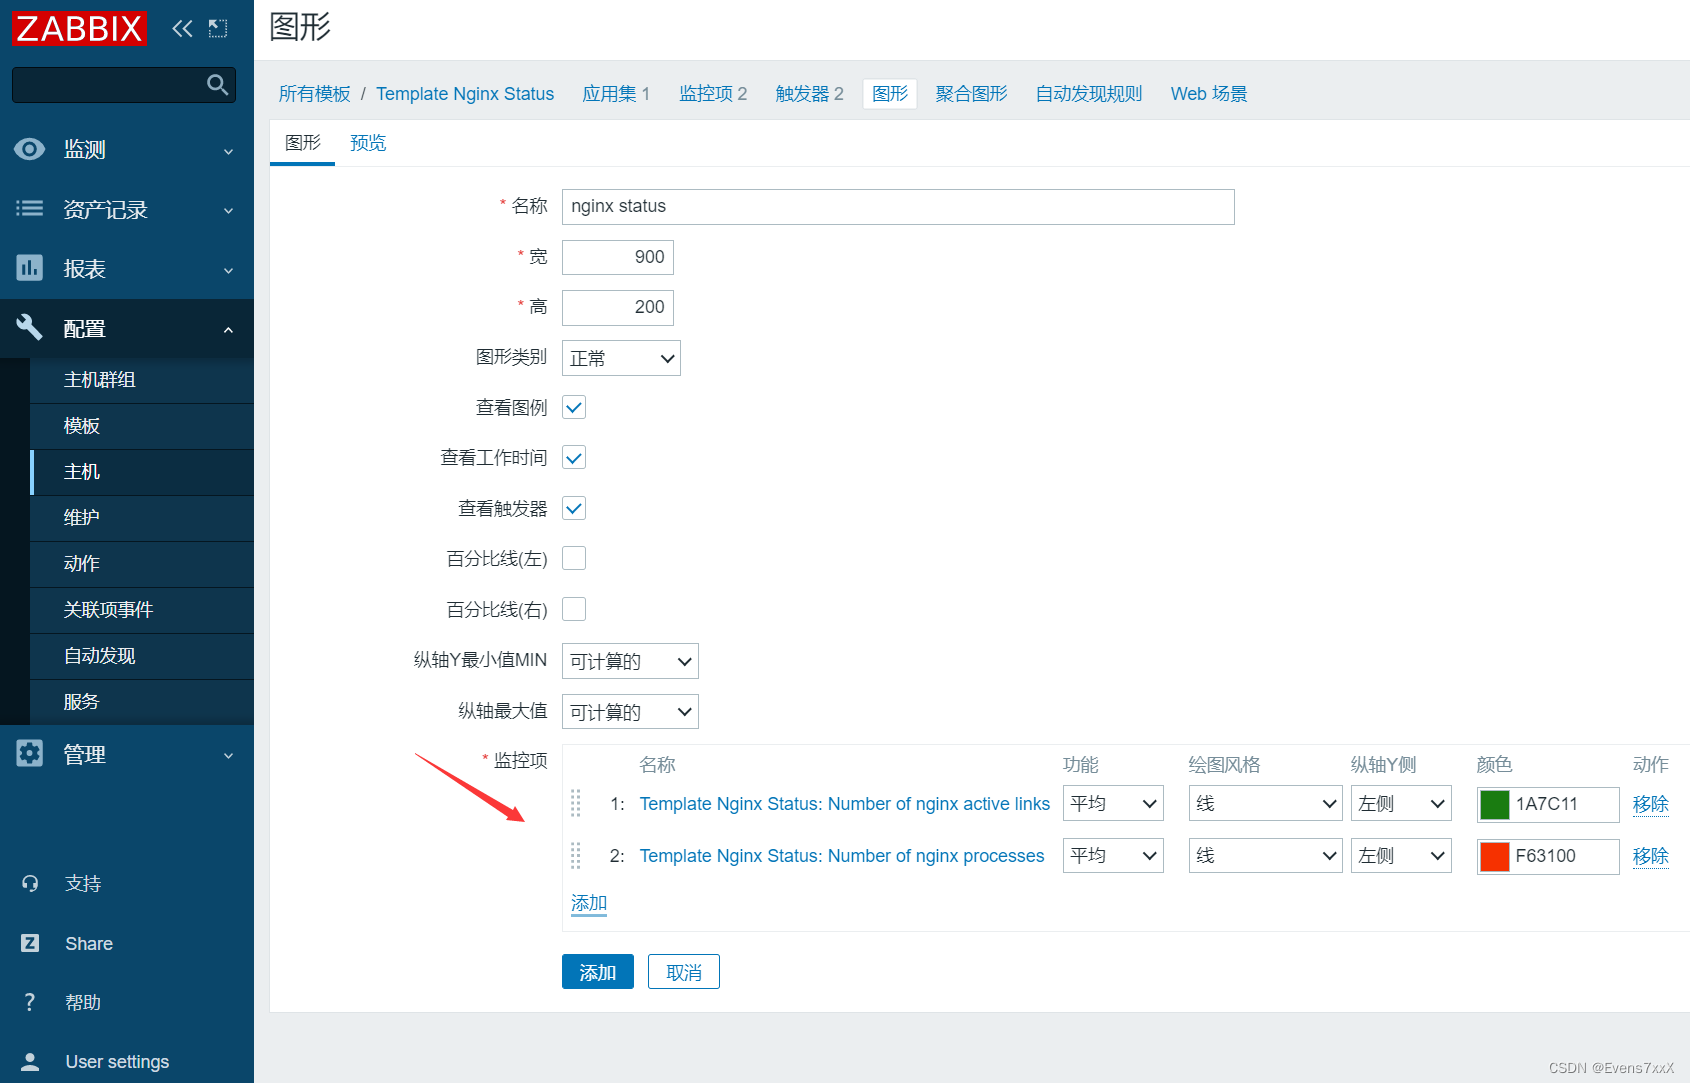Disable the 查看图例 checkbox
Viewport: 1690px width, 1083px height.
(x=573, y=407)
